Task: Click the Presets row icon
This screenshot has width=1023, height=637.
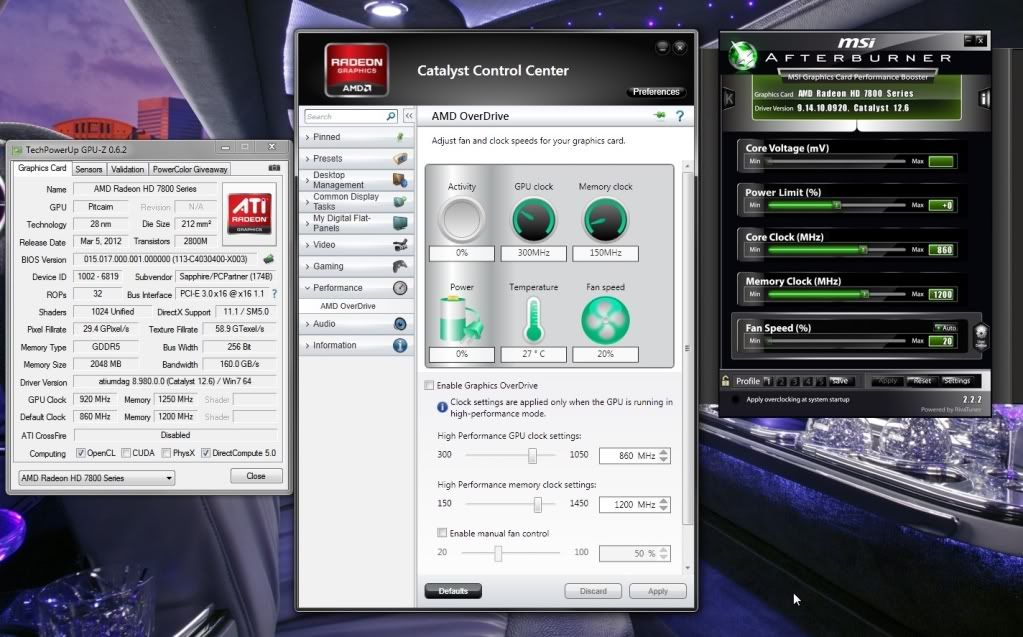Action: (x=401, y=159)
